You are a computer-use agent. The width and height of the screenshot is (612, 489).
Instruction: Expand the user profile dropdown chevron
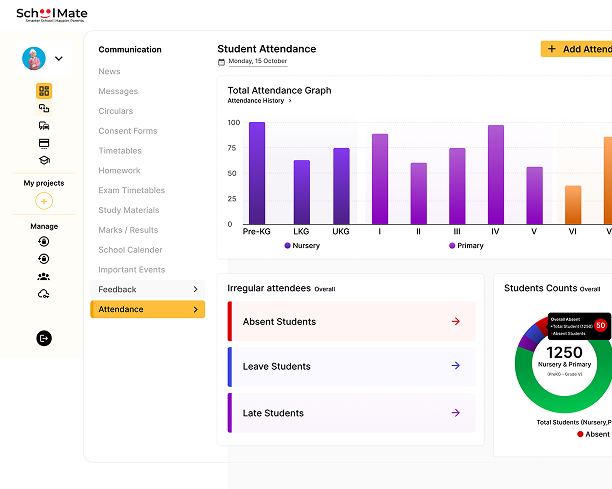59,59
